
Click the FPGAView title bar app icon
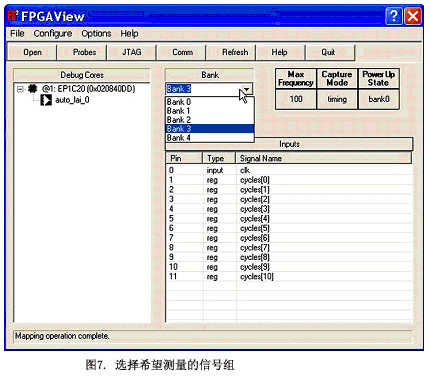pyautogui.click(x=13, y=16)
